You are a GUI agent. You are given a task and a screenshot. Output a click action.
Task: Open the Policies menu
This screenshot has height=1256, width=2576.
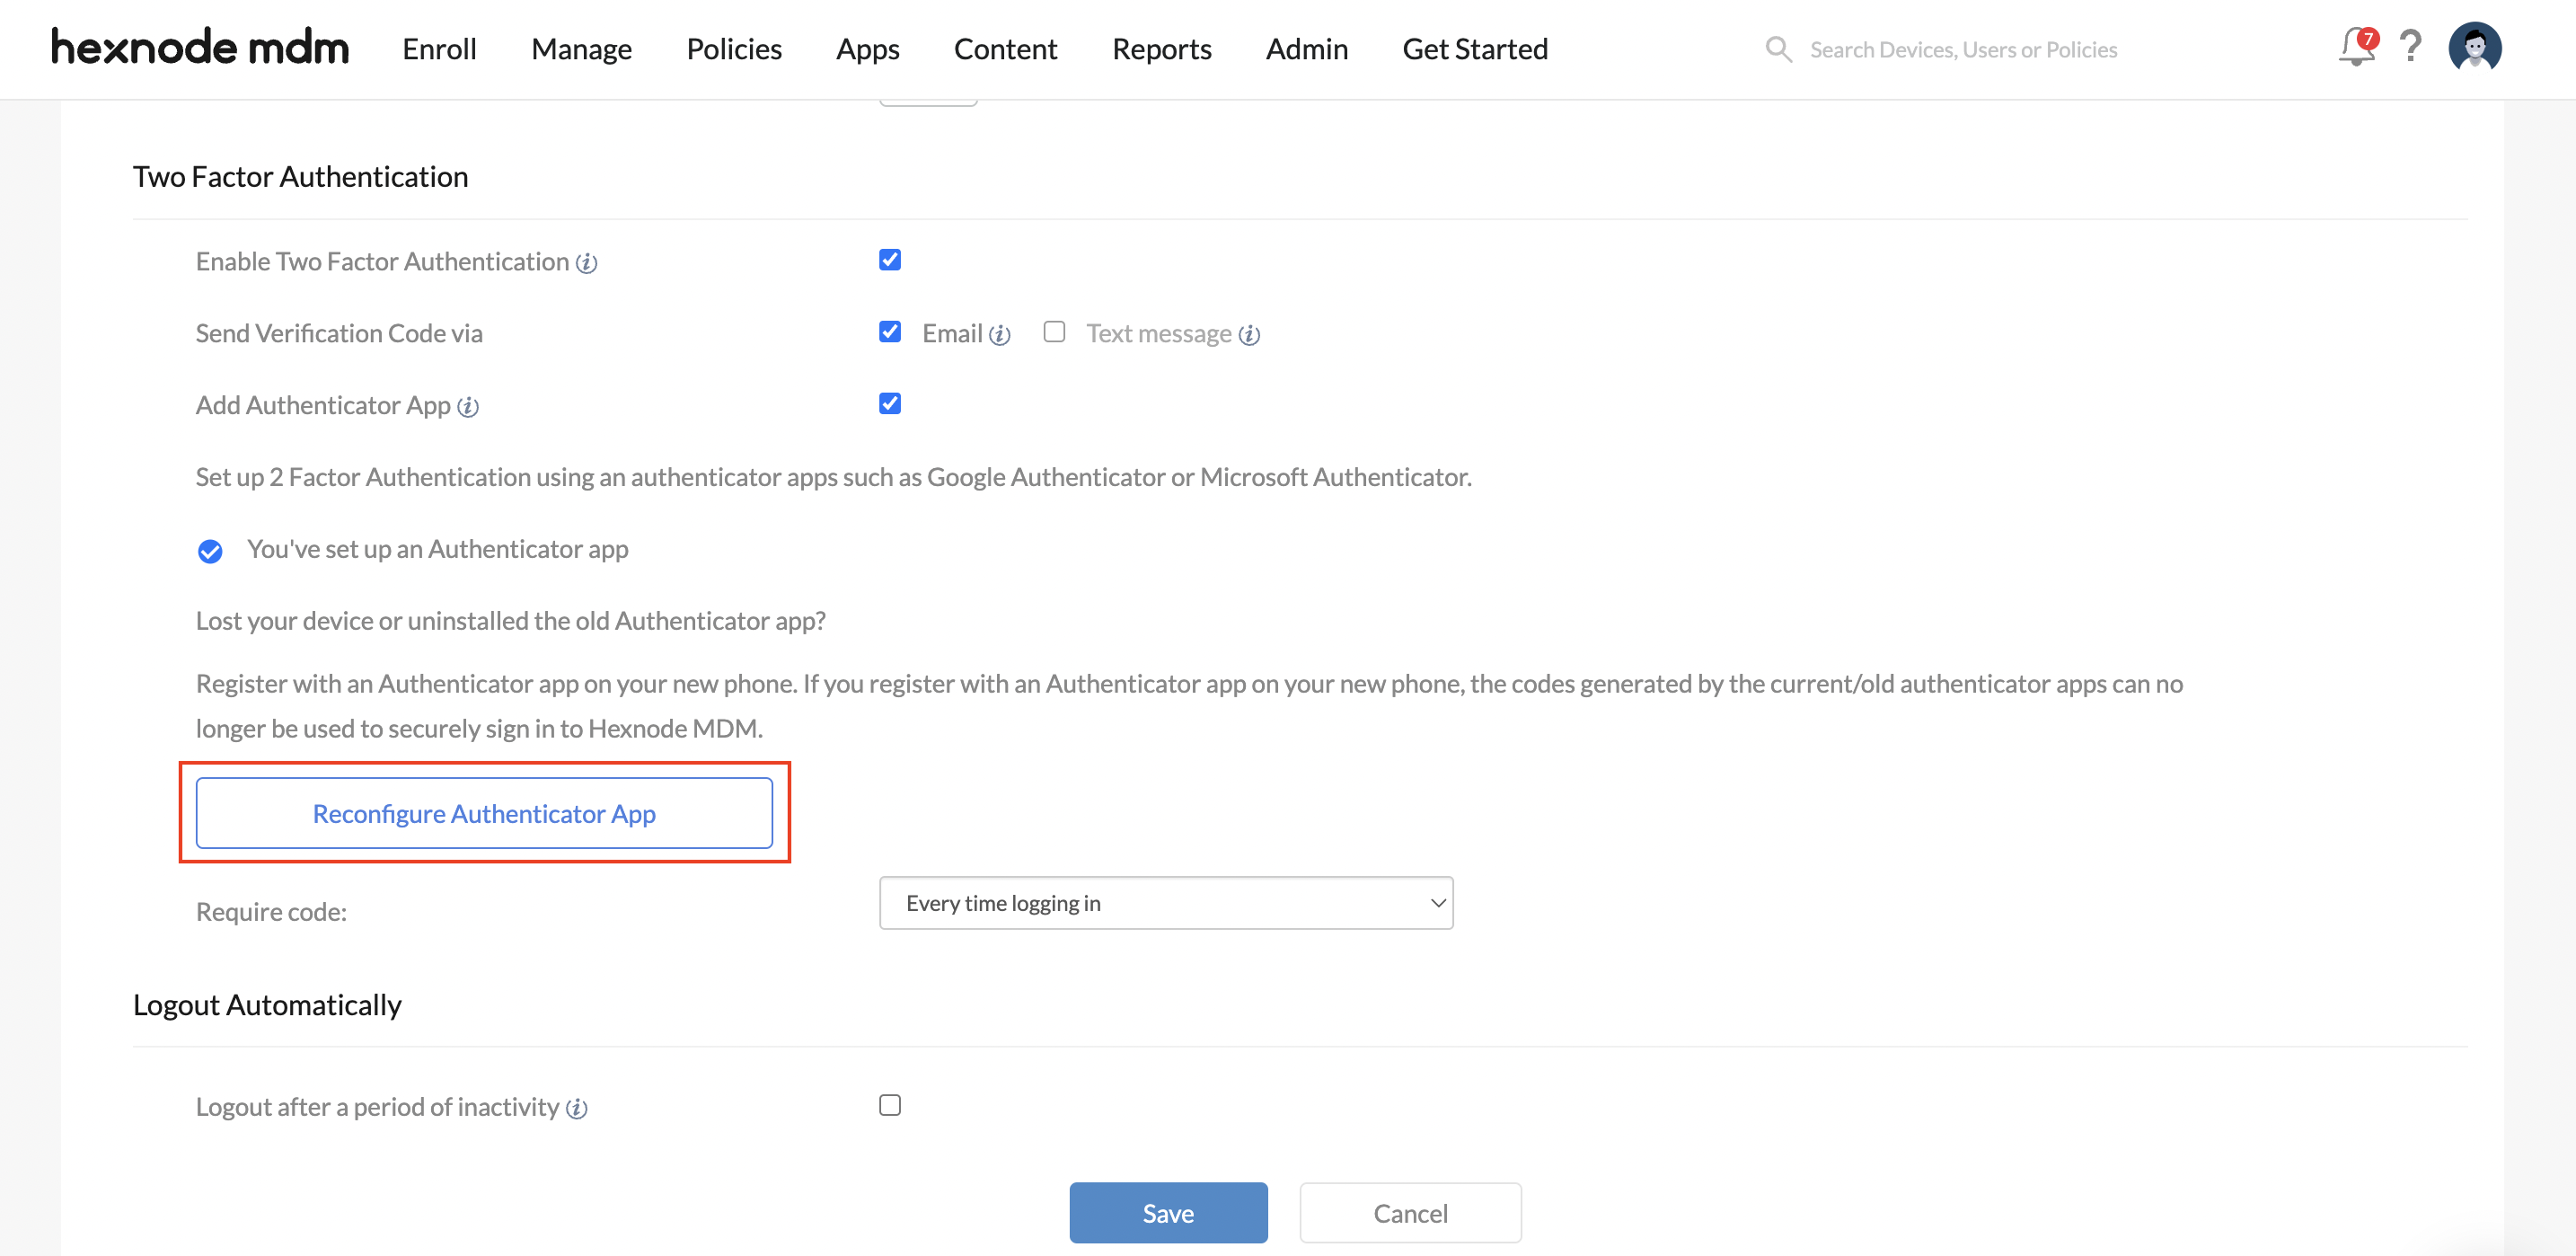click(734, 49)
